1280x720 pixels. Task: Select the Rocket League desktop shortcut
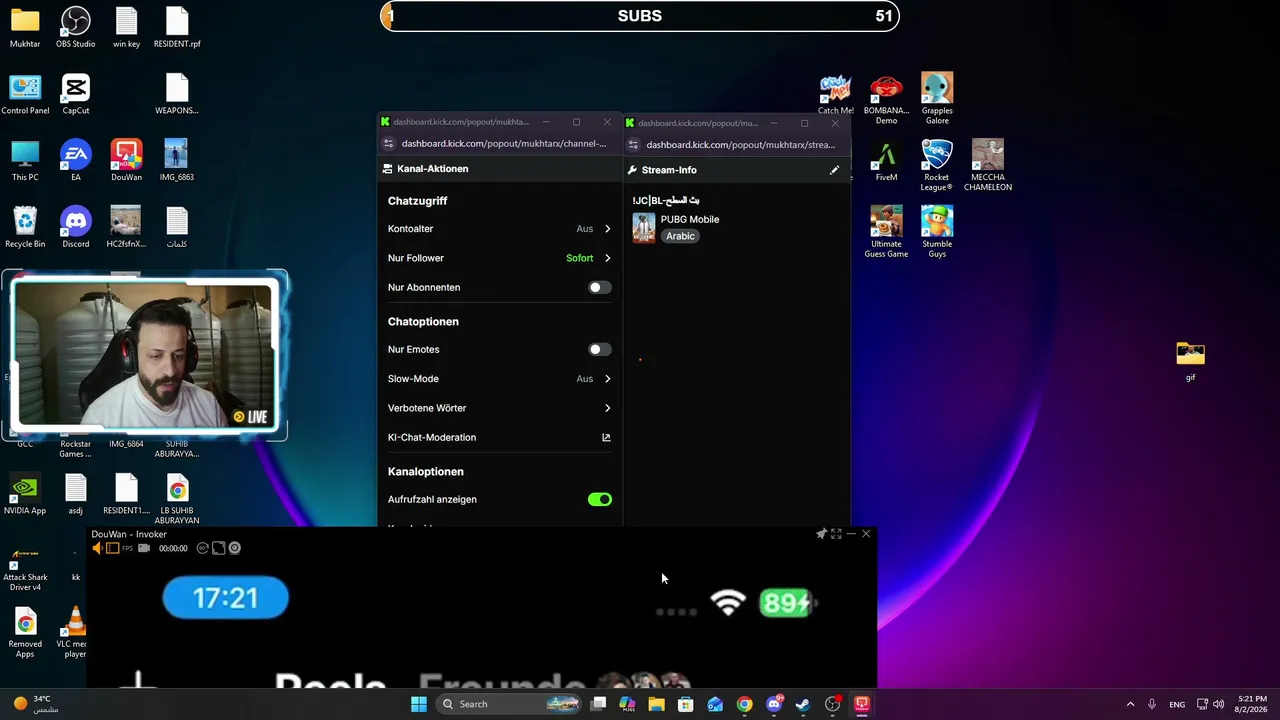coord(936,165)
